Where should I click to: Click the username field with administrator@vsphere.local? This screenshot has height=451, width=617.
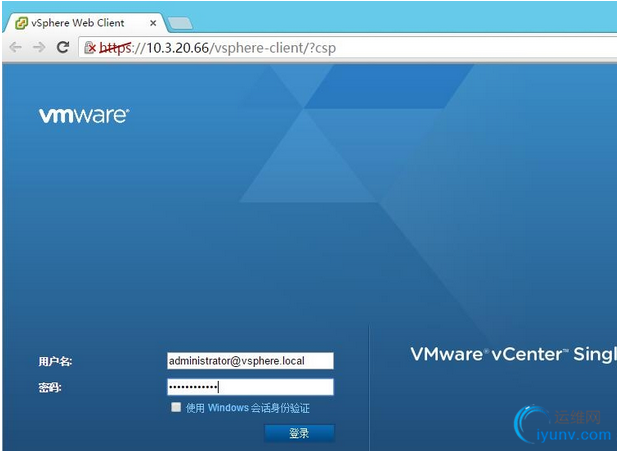pyautogui.click(x=250, y=361)
